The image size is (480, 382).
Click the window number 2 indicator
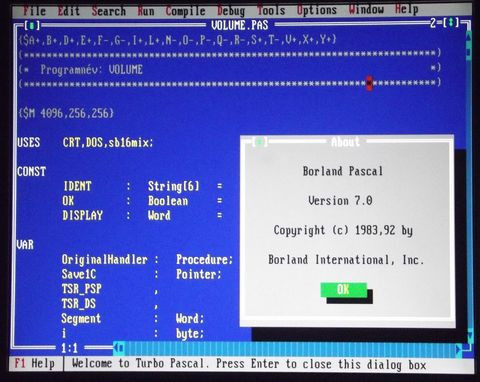pos(433,23)
